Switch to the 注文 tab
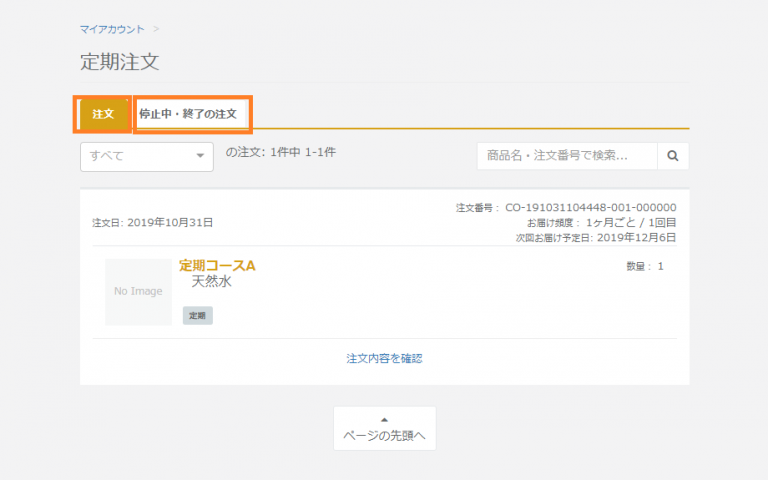 [103, 114]
